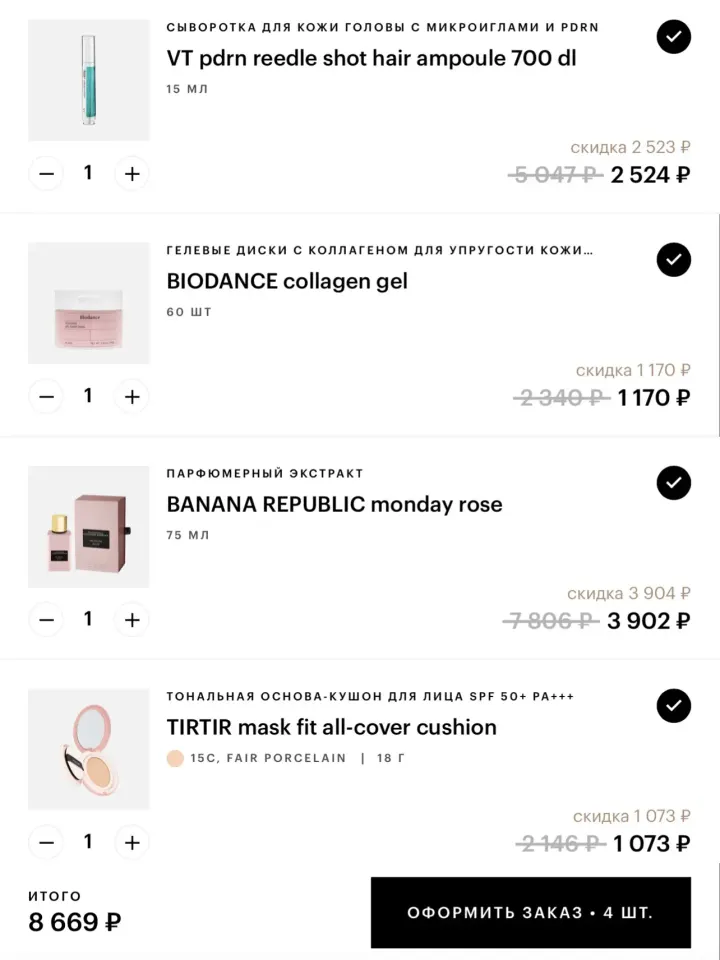
Task: Uncheck the VT pdrn hair ampoule item
Action: pyautogui.click(x=673, y=37)
